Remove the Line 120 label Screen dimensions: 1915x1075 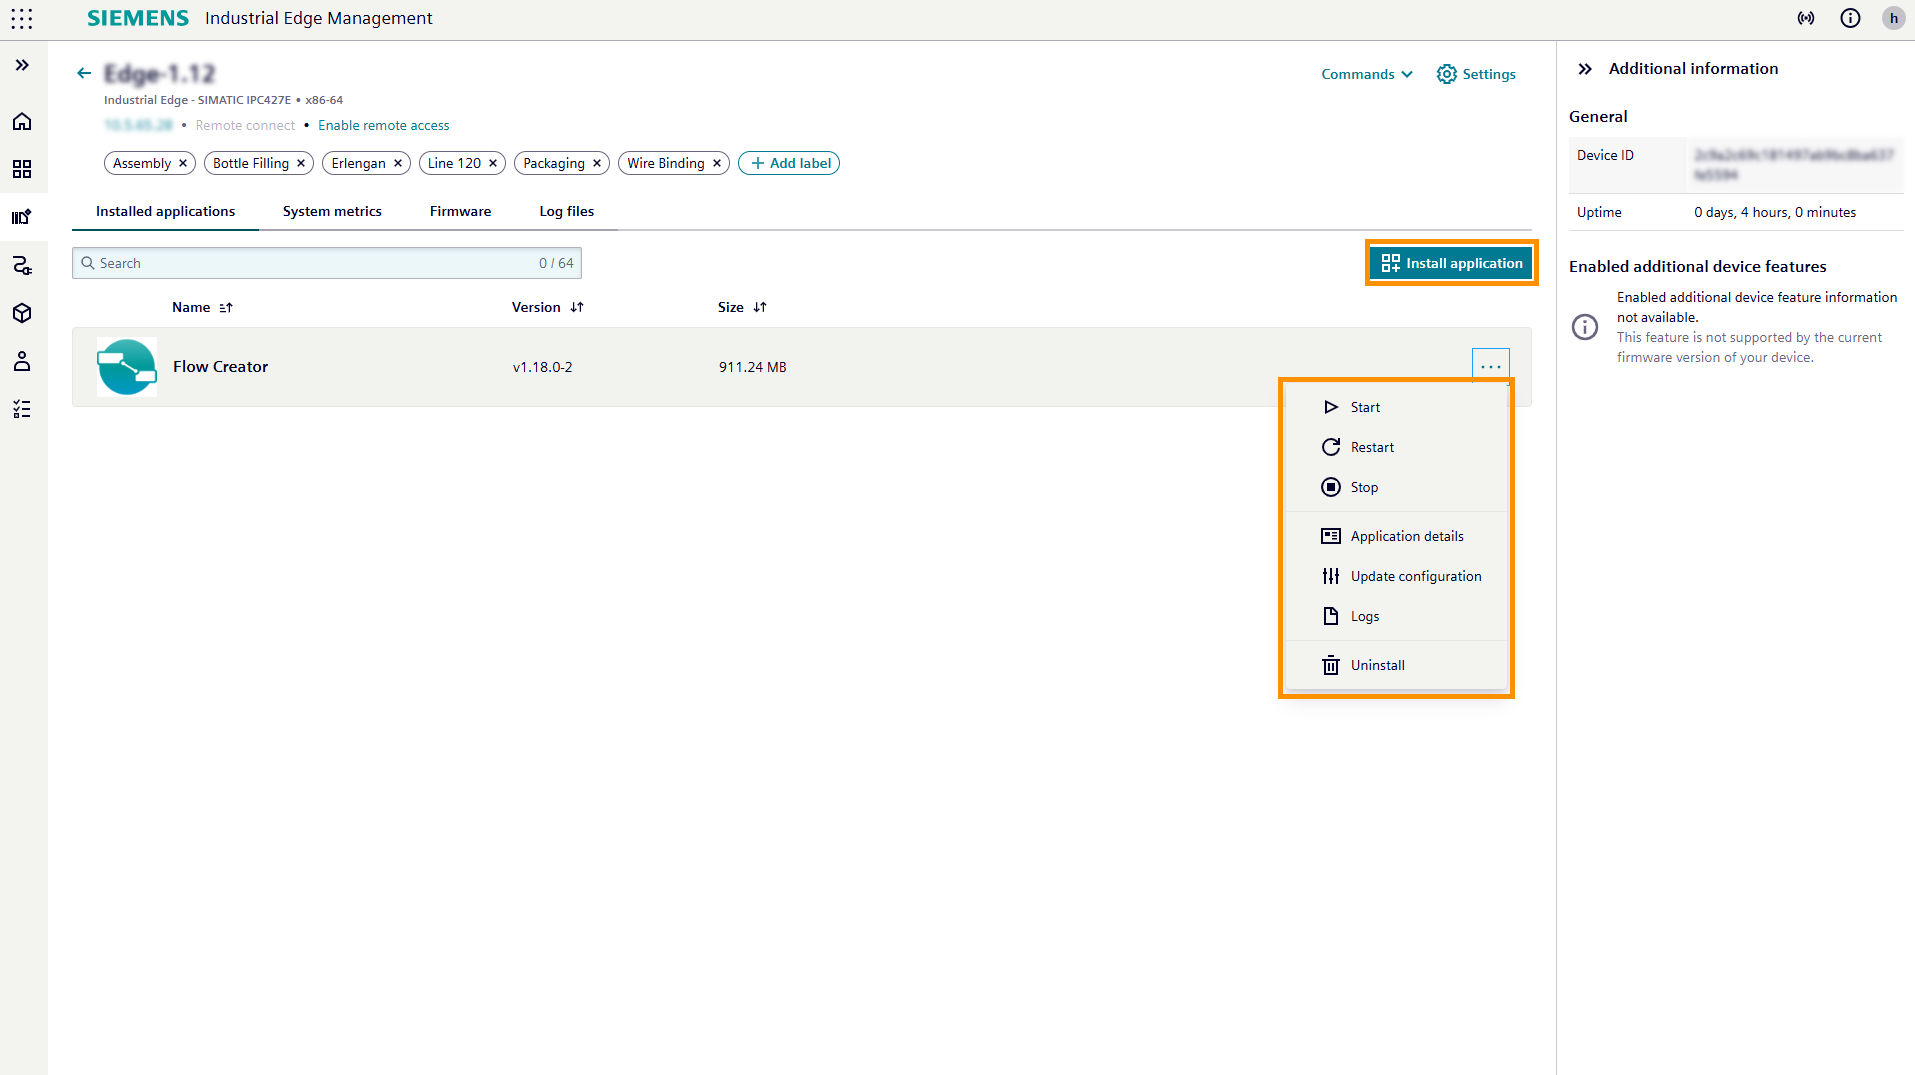click(x=493, y=163)
